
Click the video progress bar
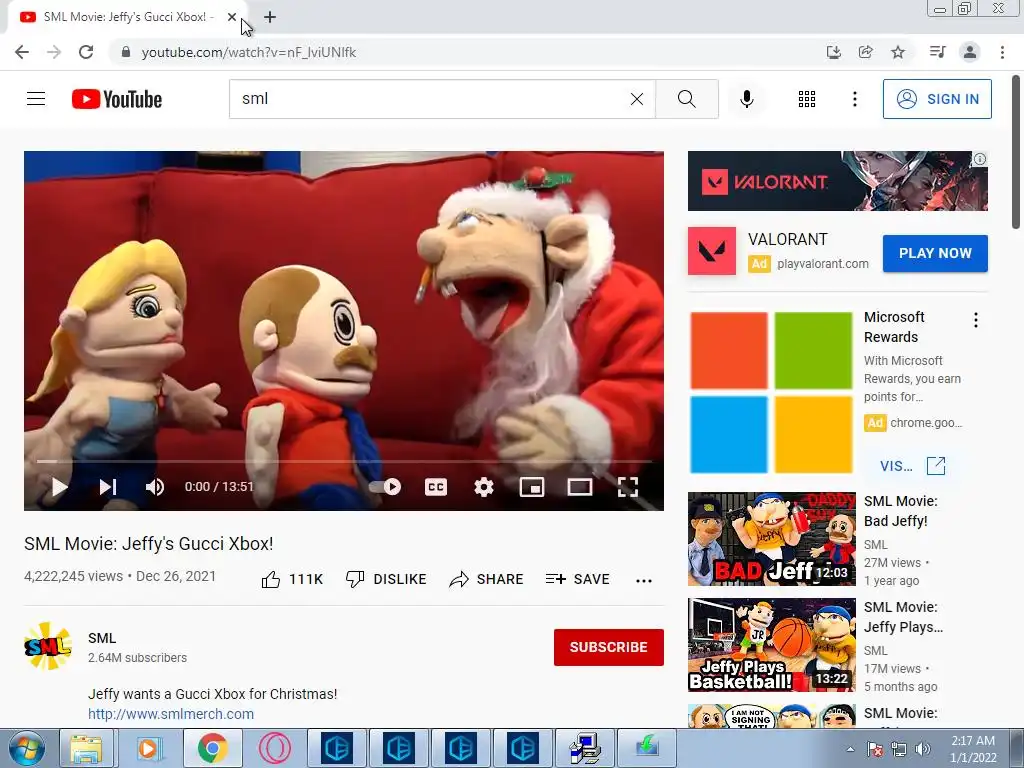click(344, 461)
